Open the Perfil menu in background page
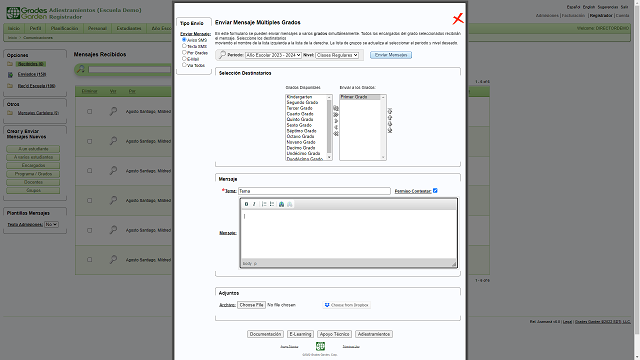Viewport: 640px width, 360px height. (x=36, y=28)
